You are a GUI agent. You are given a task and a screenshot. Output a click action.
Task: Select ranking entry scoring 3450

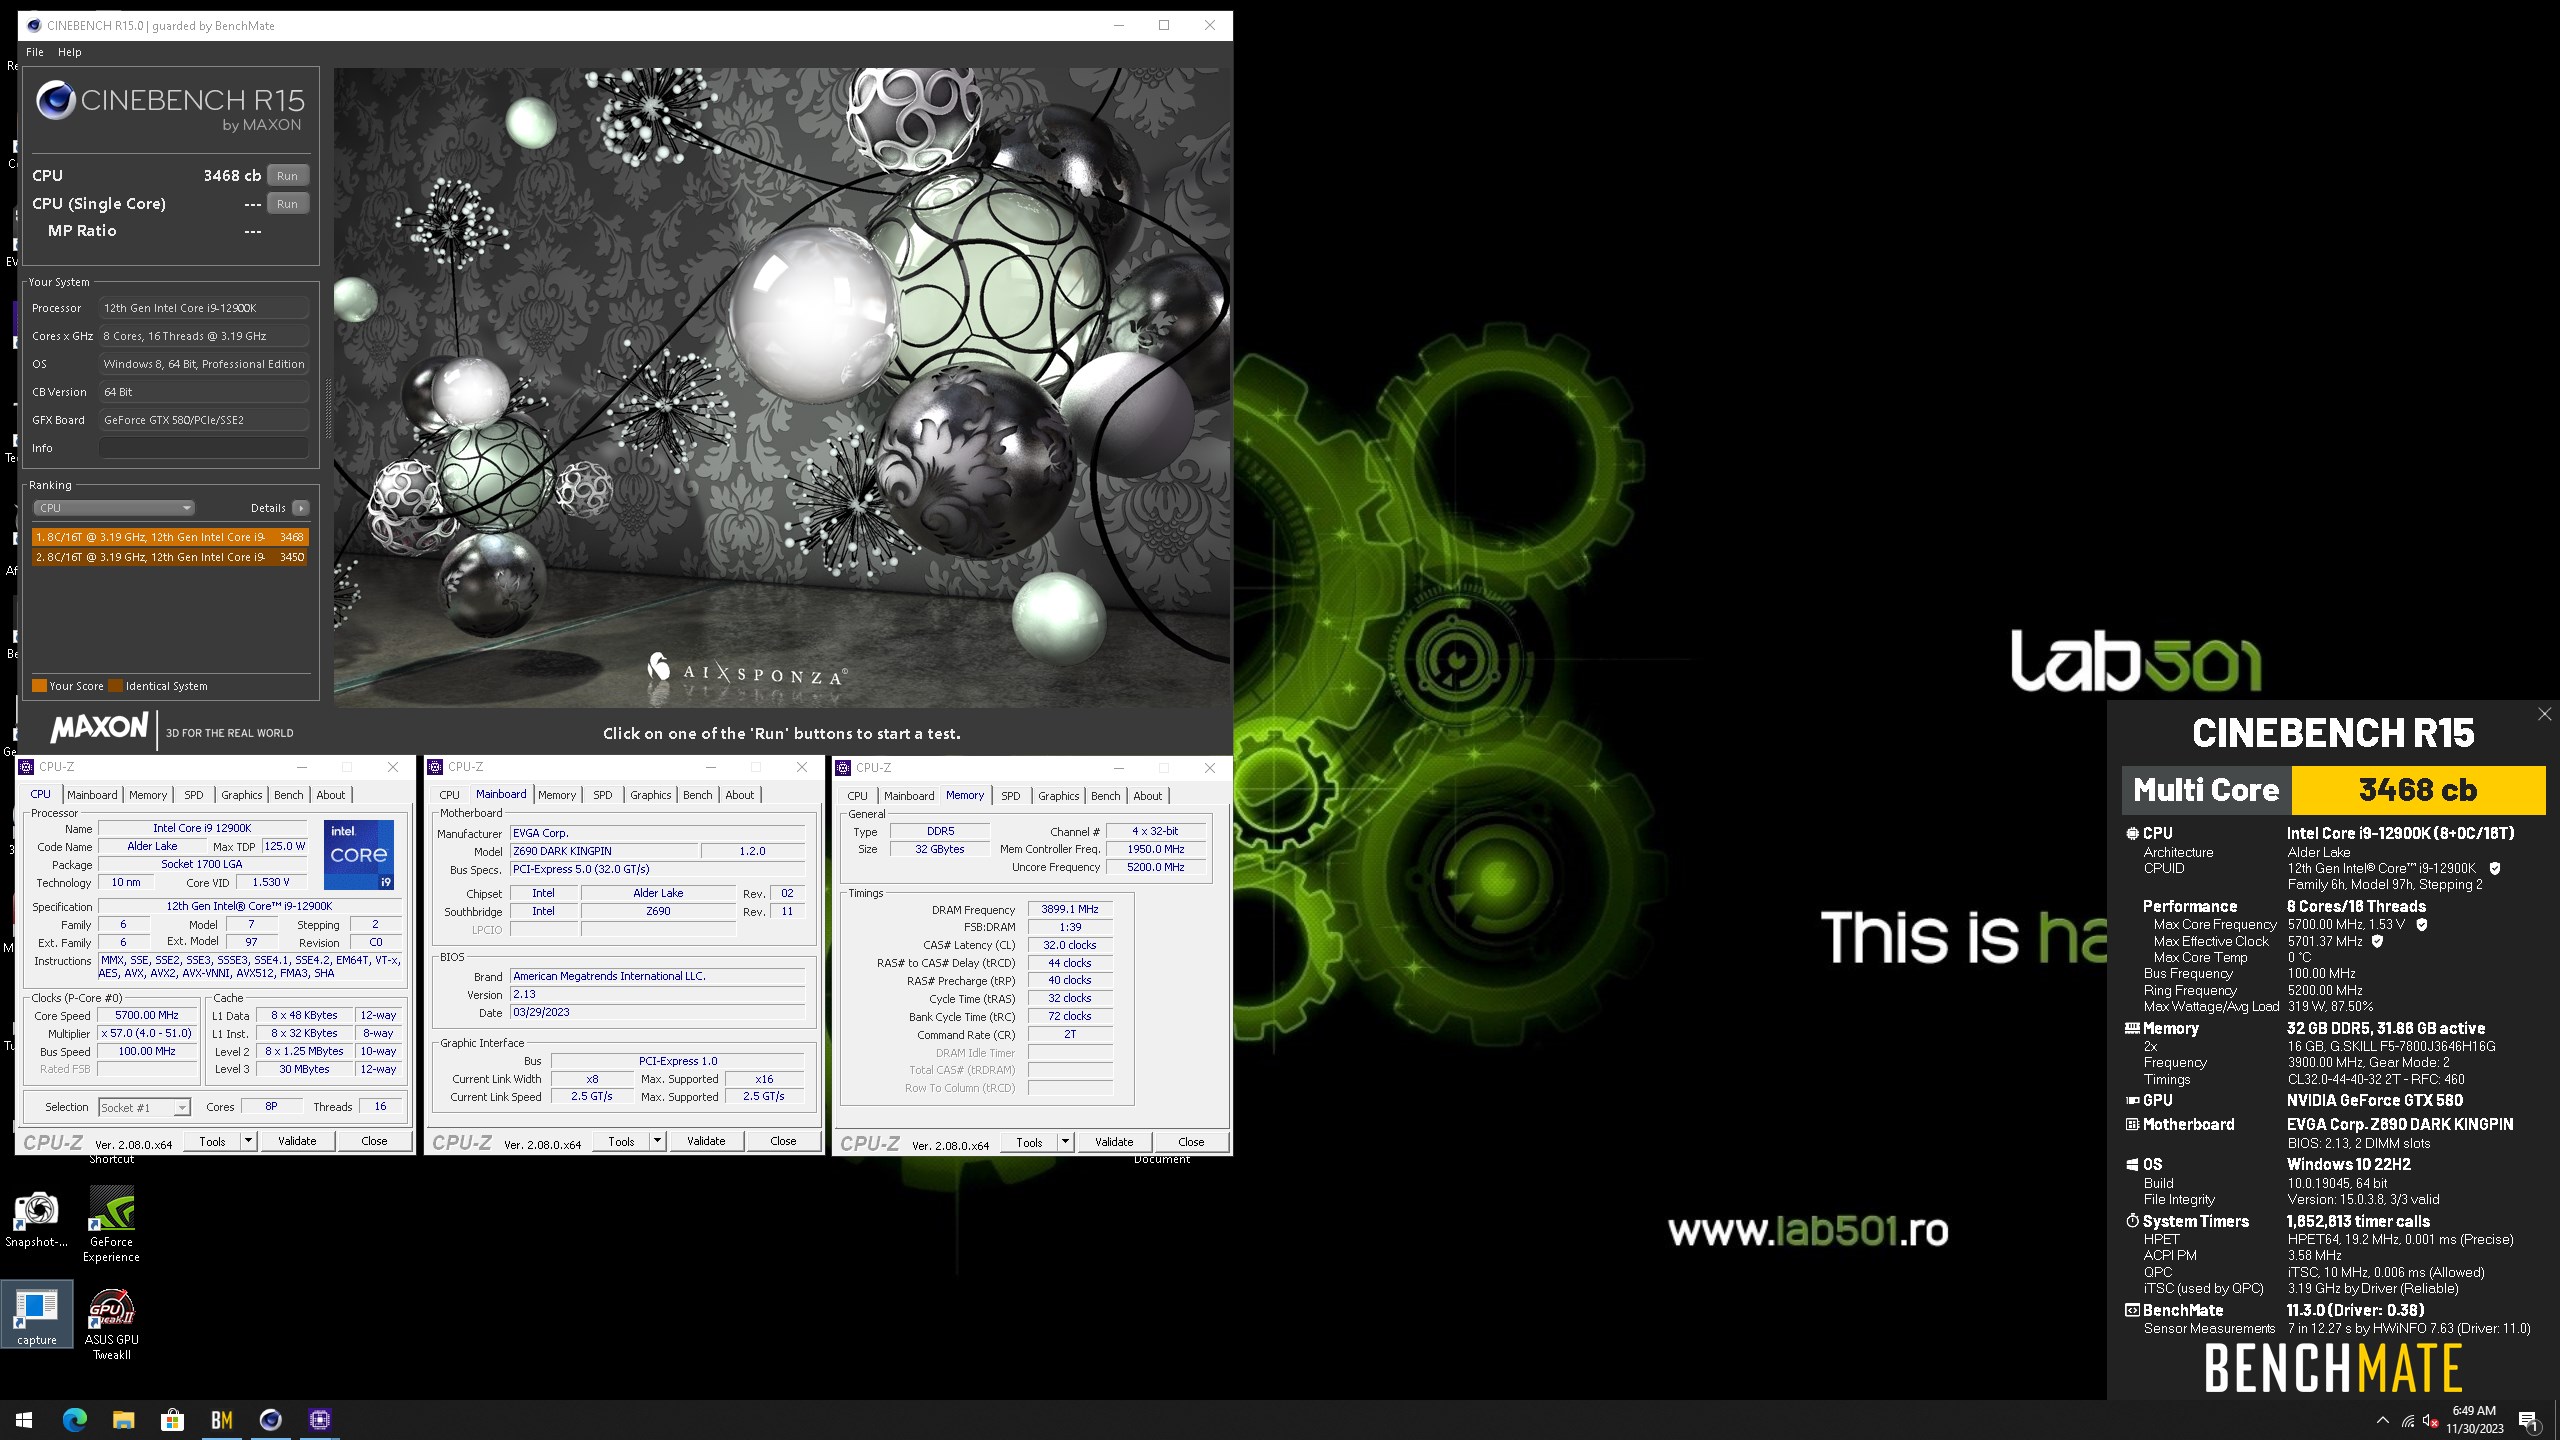(x=170, y=557)
